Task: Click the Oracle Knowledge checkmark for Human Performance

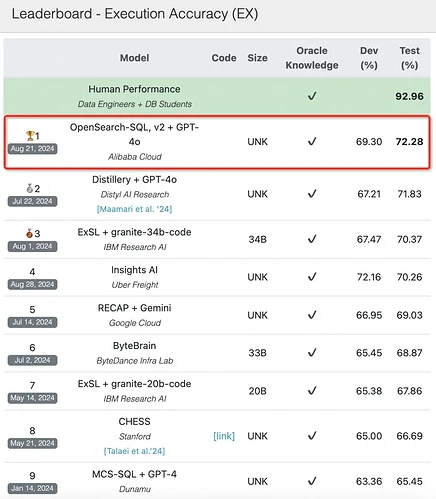Action: [x=312, y=96]
